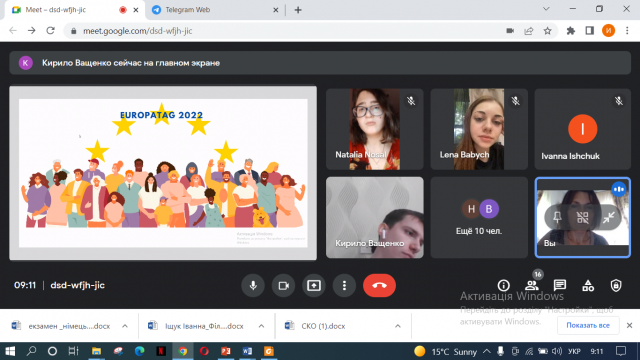Expand options for екзамен_німець docx download
The image size is (640, 360).
125,326
